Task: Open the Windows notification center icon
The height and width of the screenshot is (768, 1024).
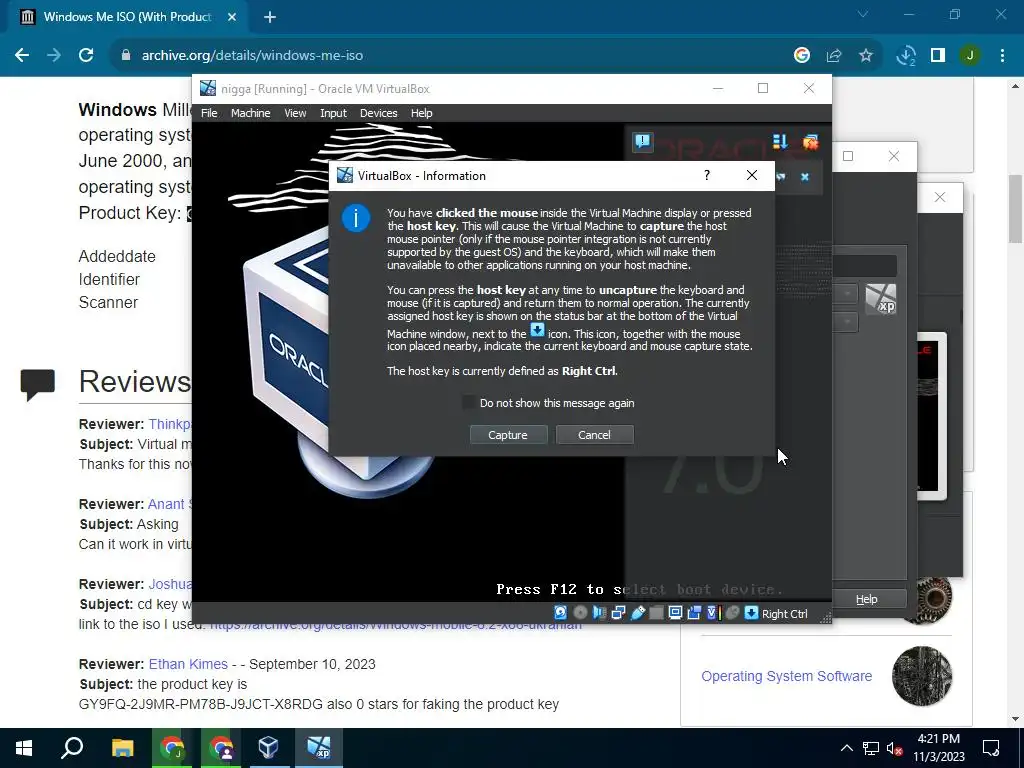Action: [991, 748]
